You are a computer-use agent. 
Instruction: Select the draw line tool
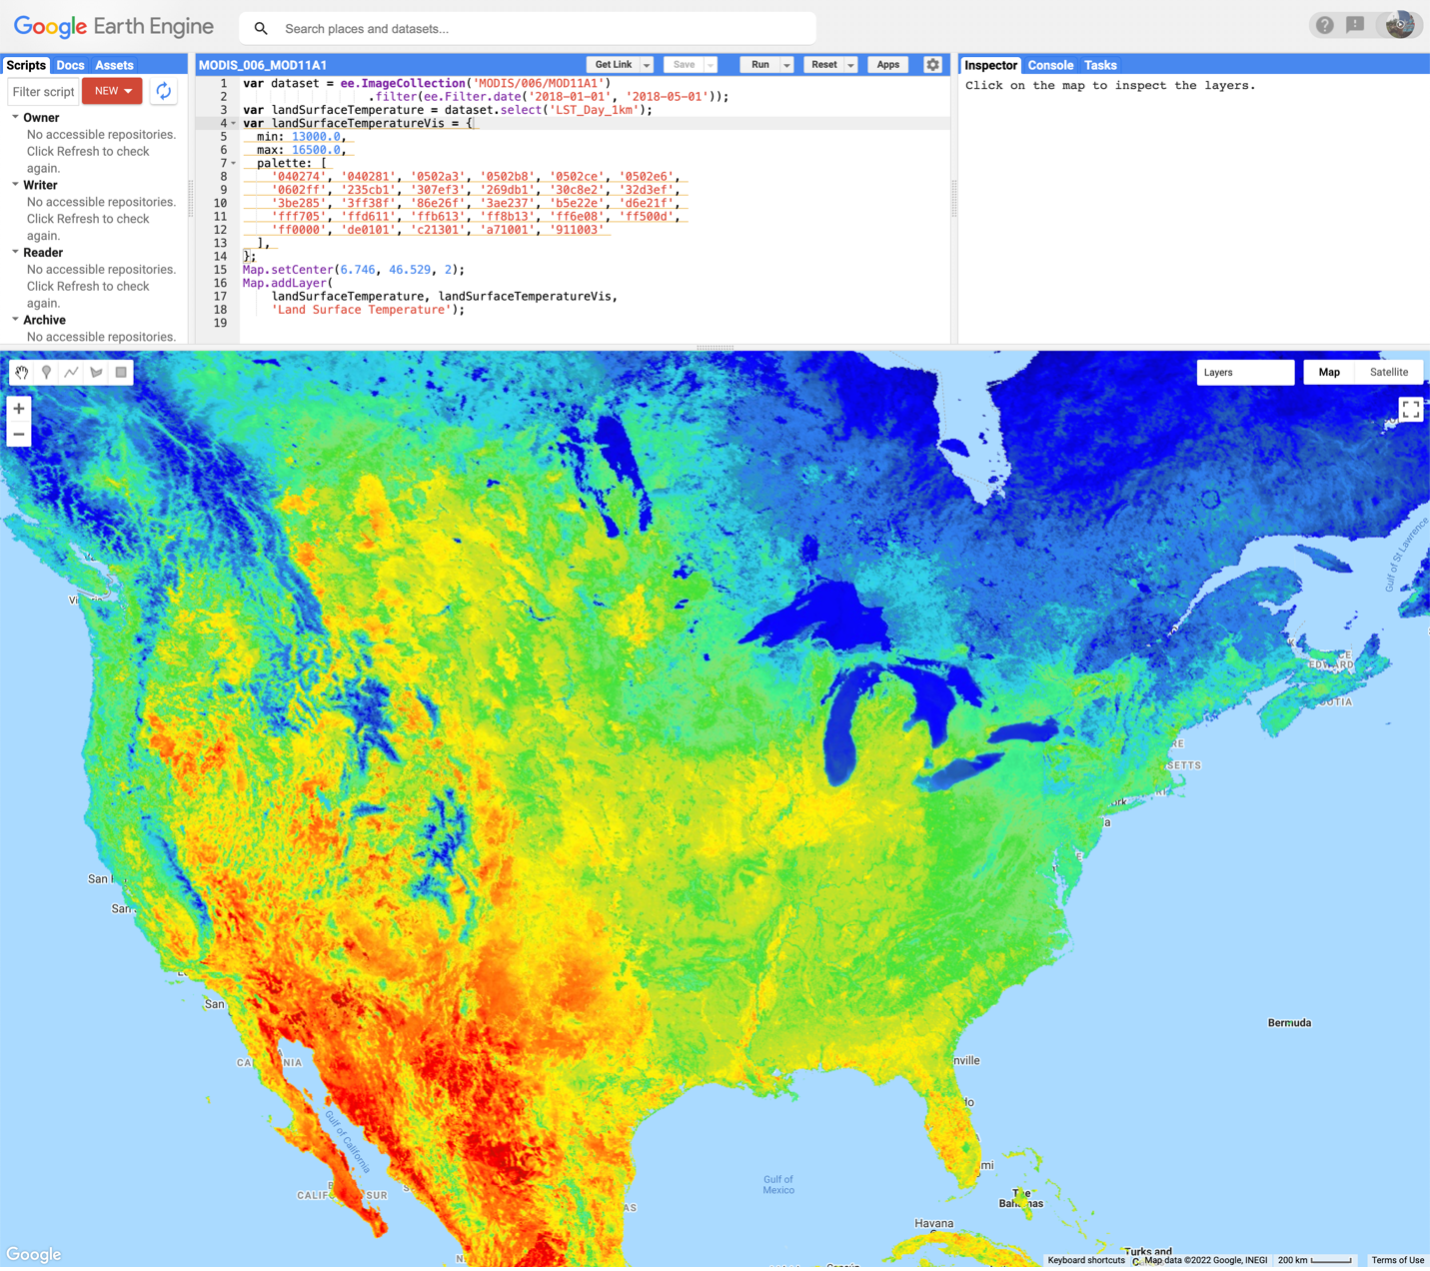click(x=71, y=372)
